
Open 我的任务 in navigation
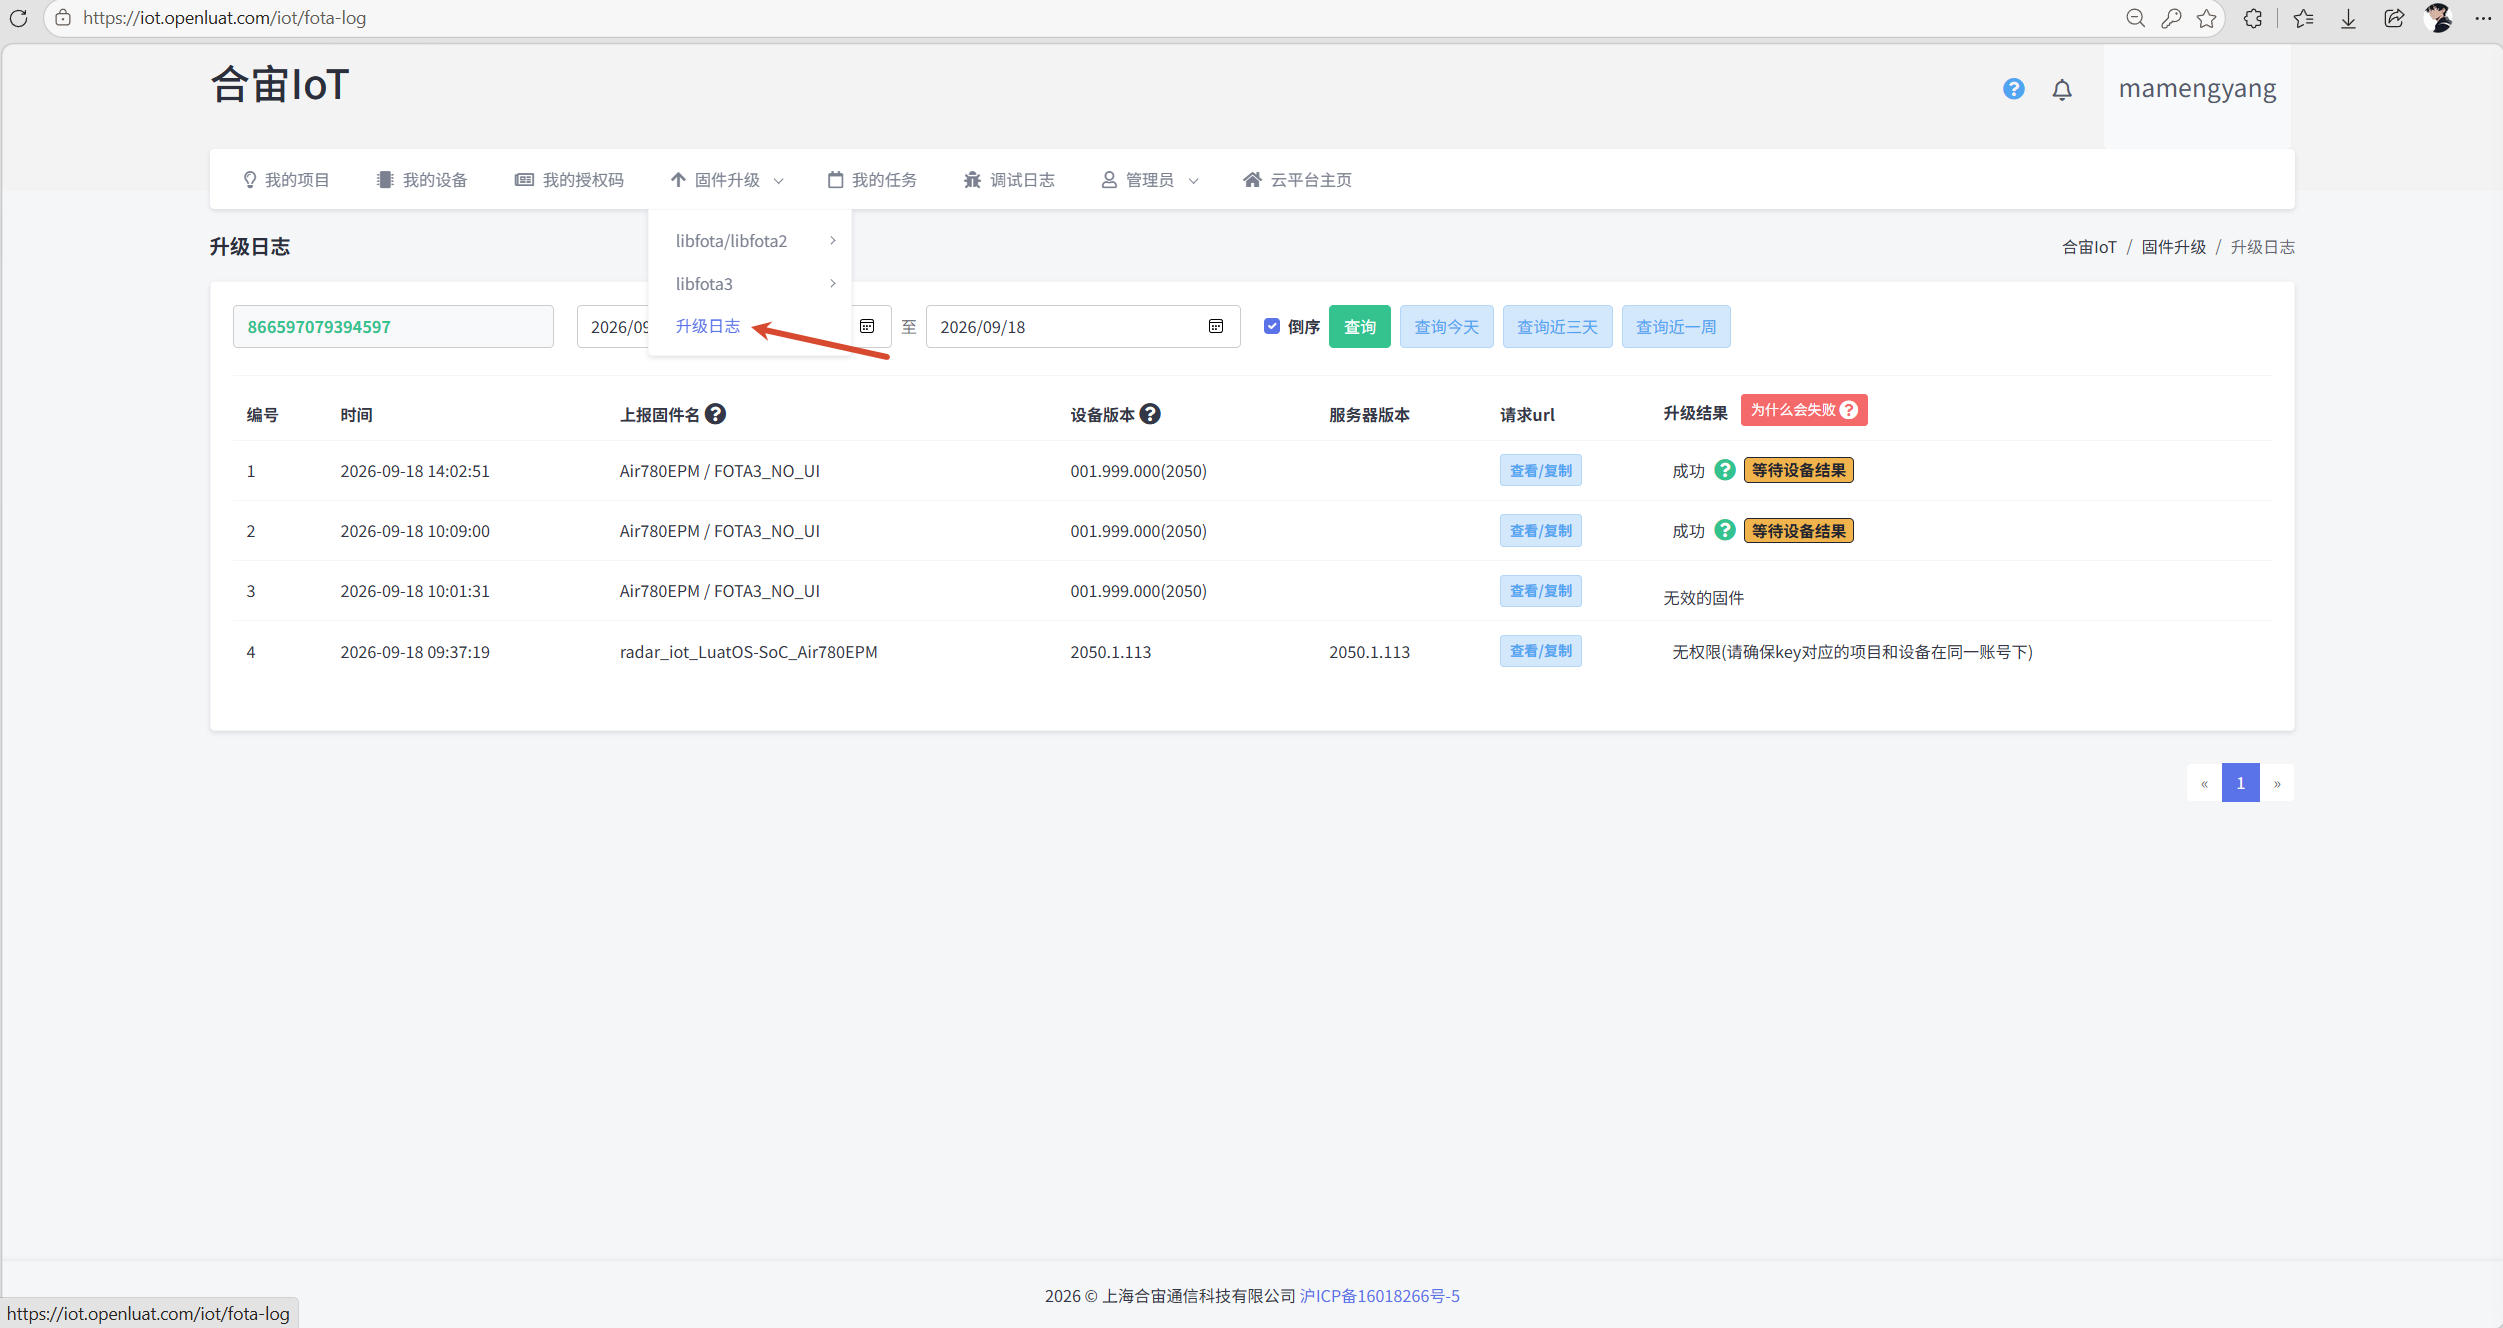(x=872, y=180)
